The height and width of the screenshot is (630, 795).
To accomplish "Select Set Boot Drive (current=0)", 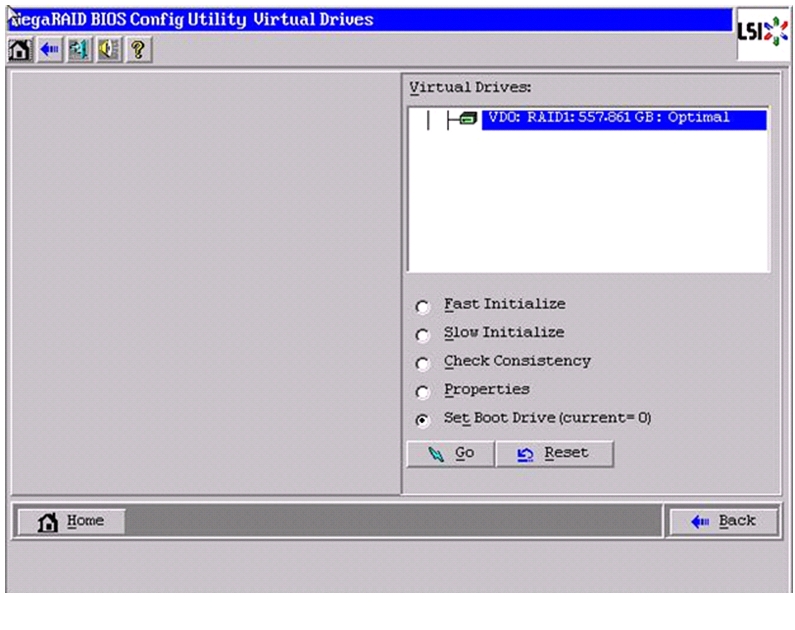I will pos(422,420).
